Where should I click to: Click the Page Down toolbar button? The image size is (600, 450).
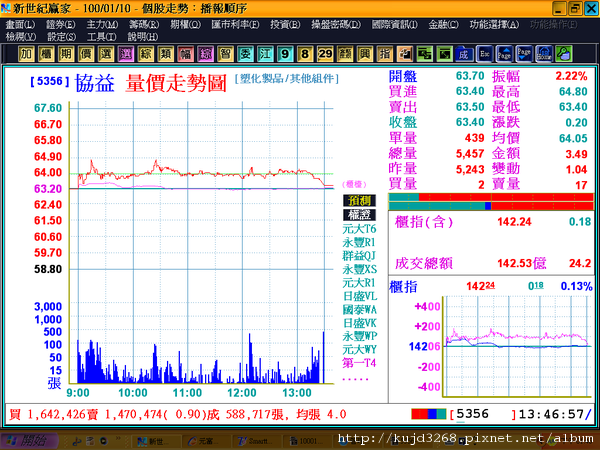(524, 54)
